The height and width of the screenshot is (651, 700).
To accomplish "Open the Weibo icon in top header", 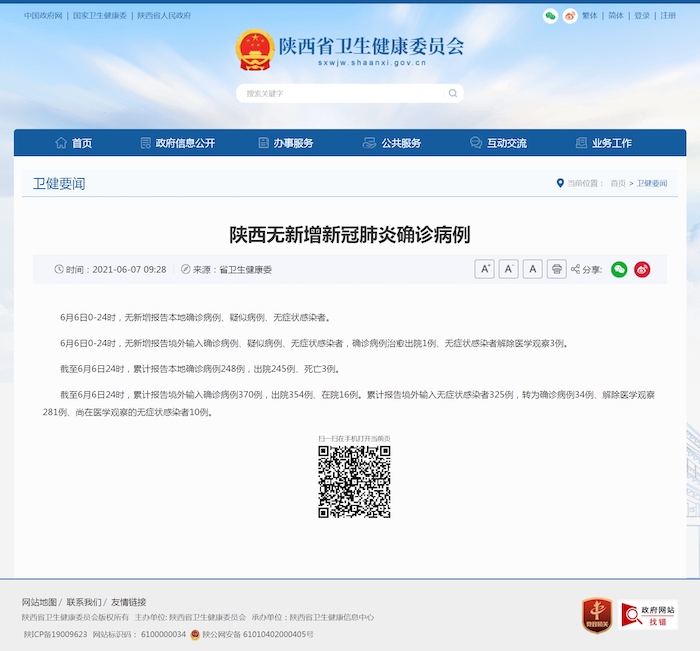I will (569, 16).
